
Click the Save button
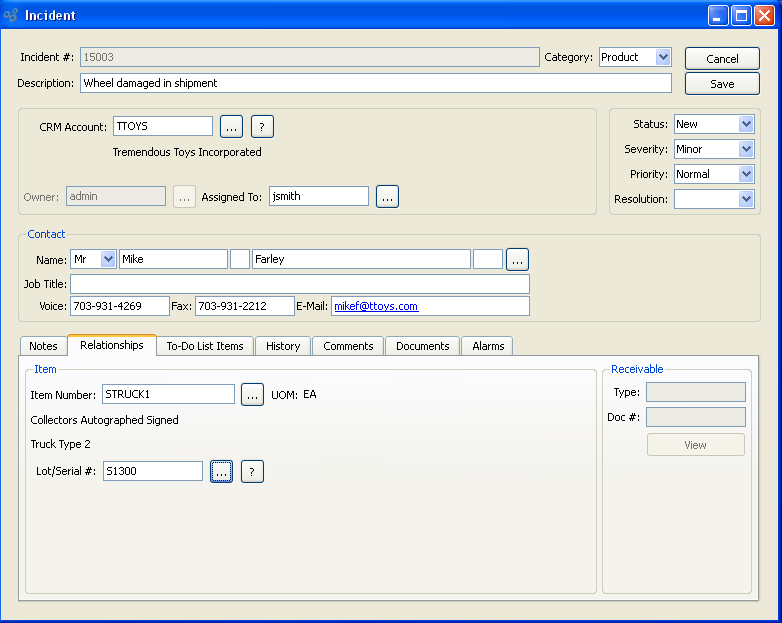pyautogui.click(x=722, y=84)
